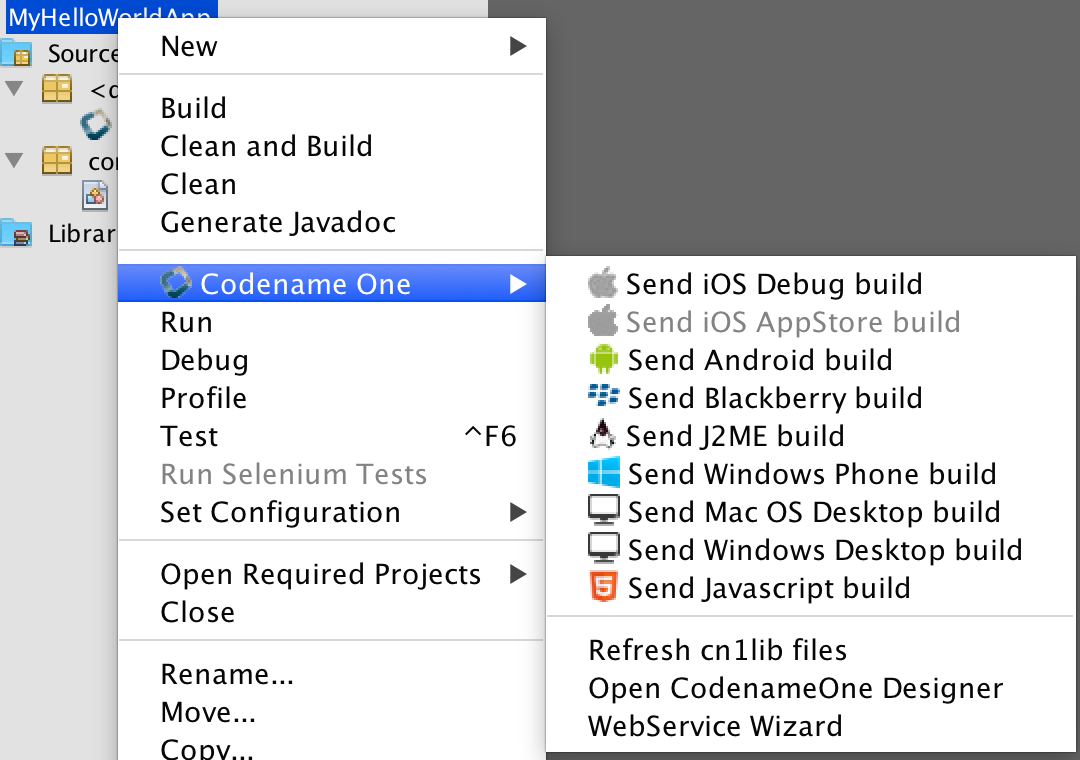1080x760 pixels.
Task: Select the Blackberry icon in the build submenu
Action: (604, 398)
